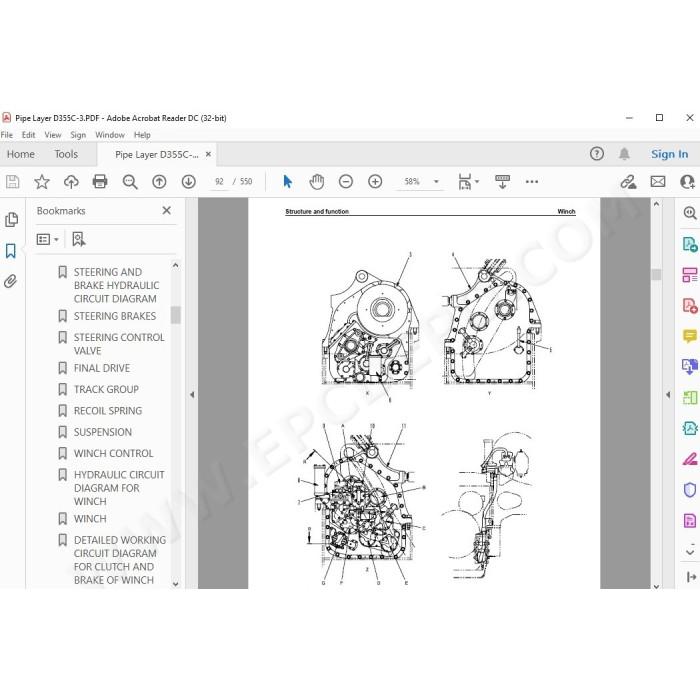Select the Pipe Layer D355C document tab
The image size is (700, 700).
pos(157,154)
